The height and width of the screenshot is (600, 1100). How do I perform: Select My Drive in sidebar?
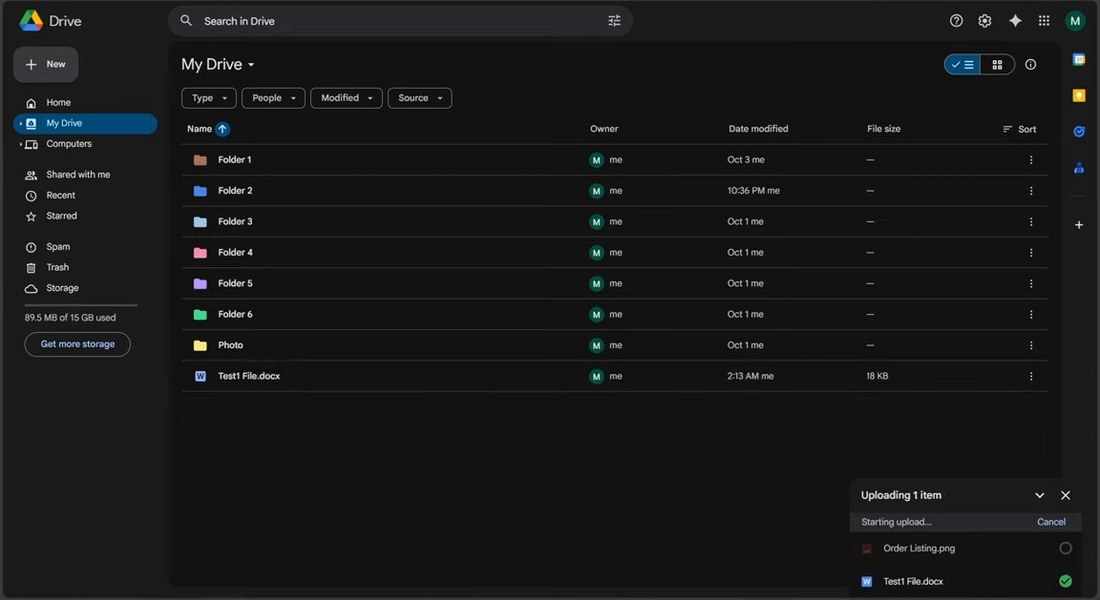[85, 124]
